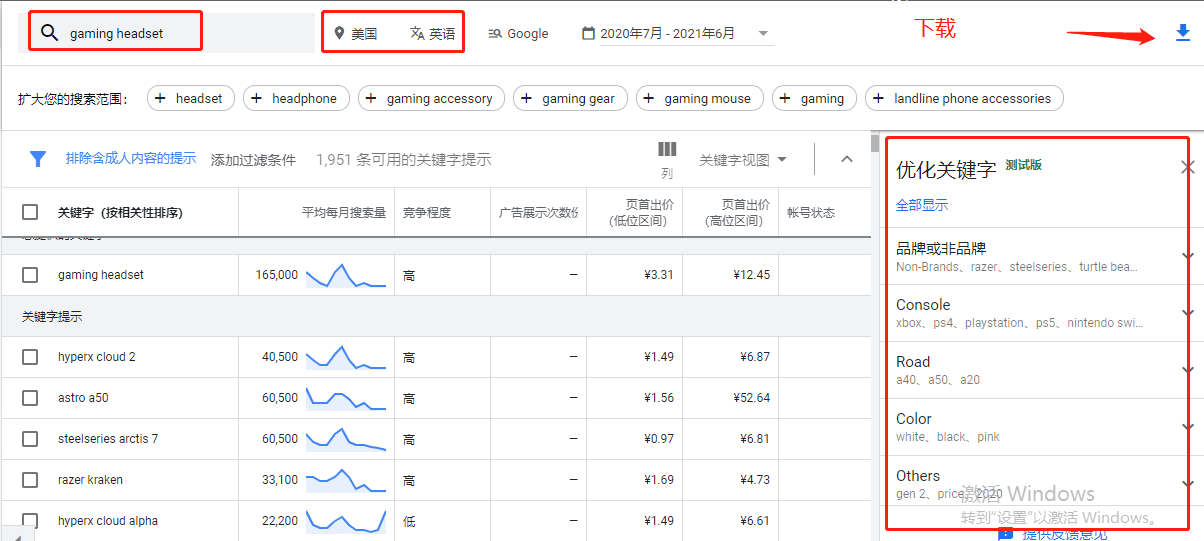Screen dimensions: 1204x541
Task: Expand the Color refine section
Action: [x=1187, y=427]
